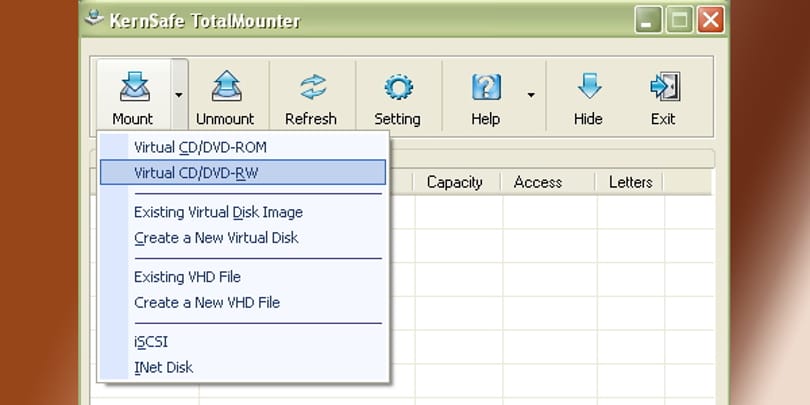Click the Mount toolbar icon

point(134,87)
